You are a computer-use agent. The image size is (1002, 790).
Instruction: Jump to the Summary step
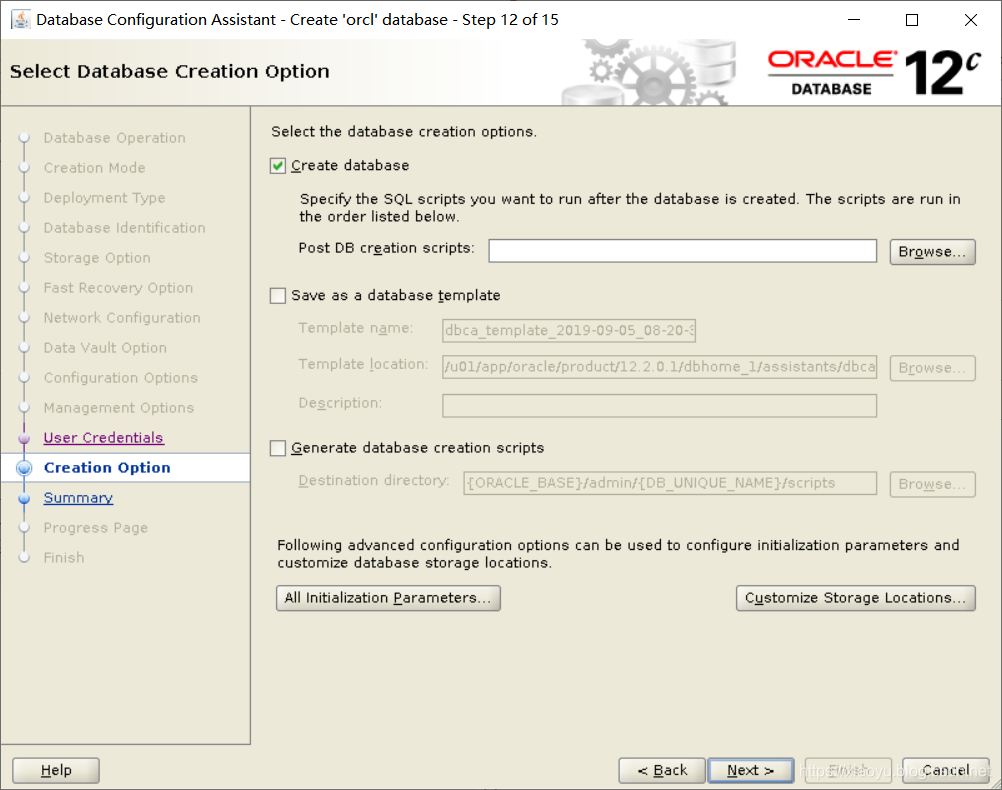[78, 498]
